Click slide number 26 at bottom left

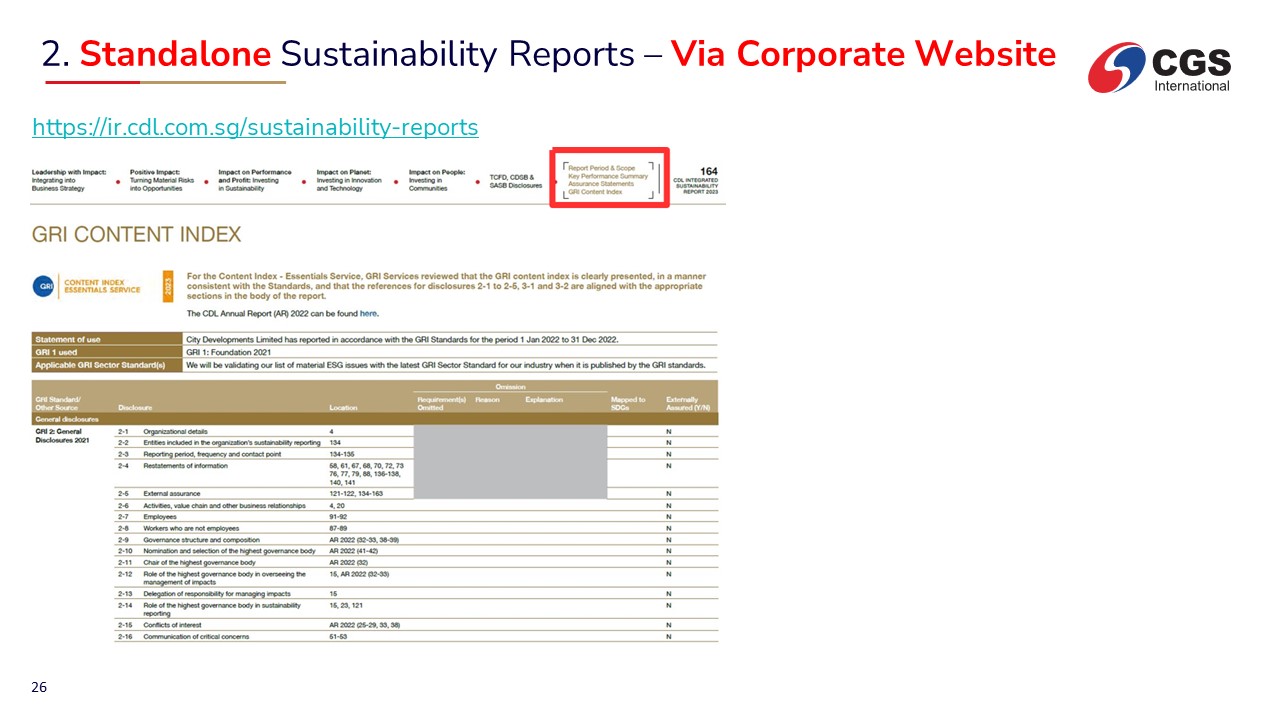pos(40,687)
